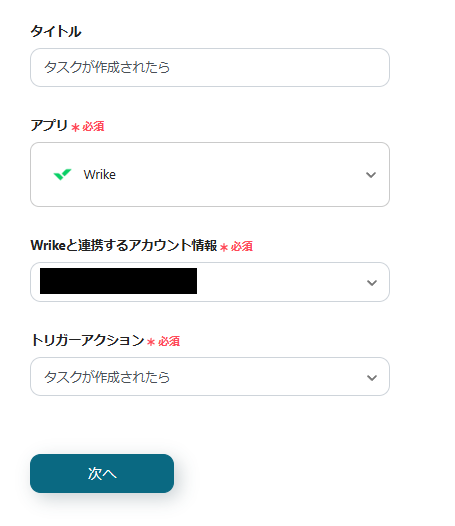Open the account info chevron arrow
This screenshot has height=526, width=455.
click(x=372, y=283)
